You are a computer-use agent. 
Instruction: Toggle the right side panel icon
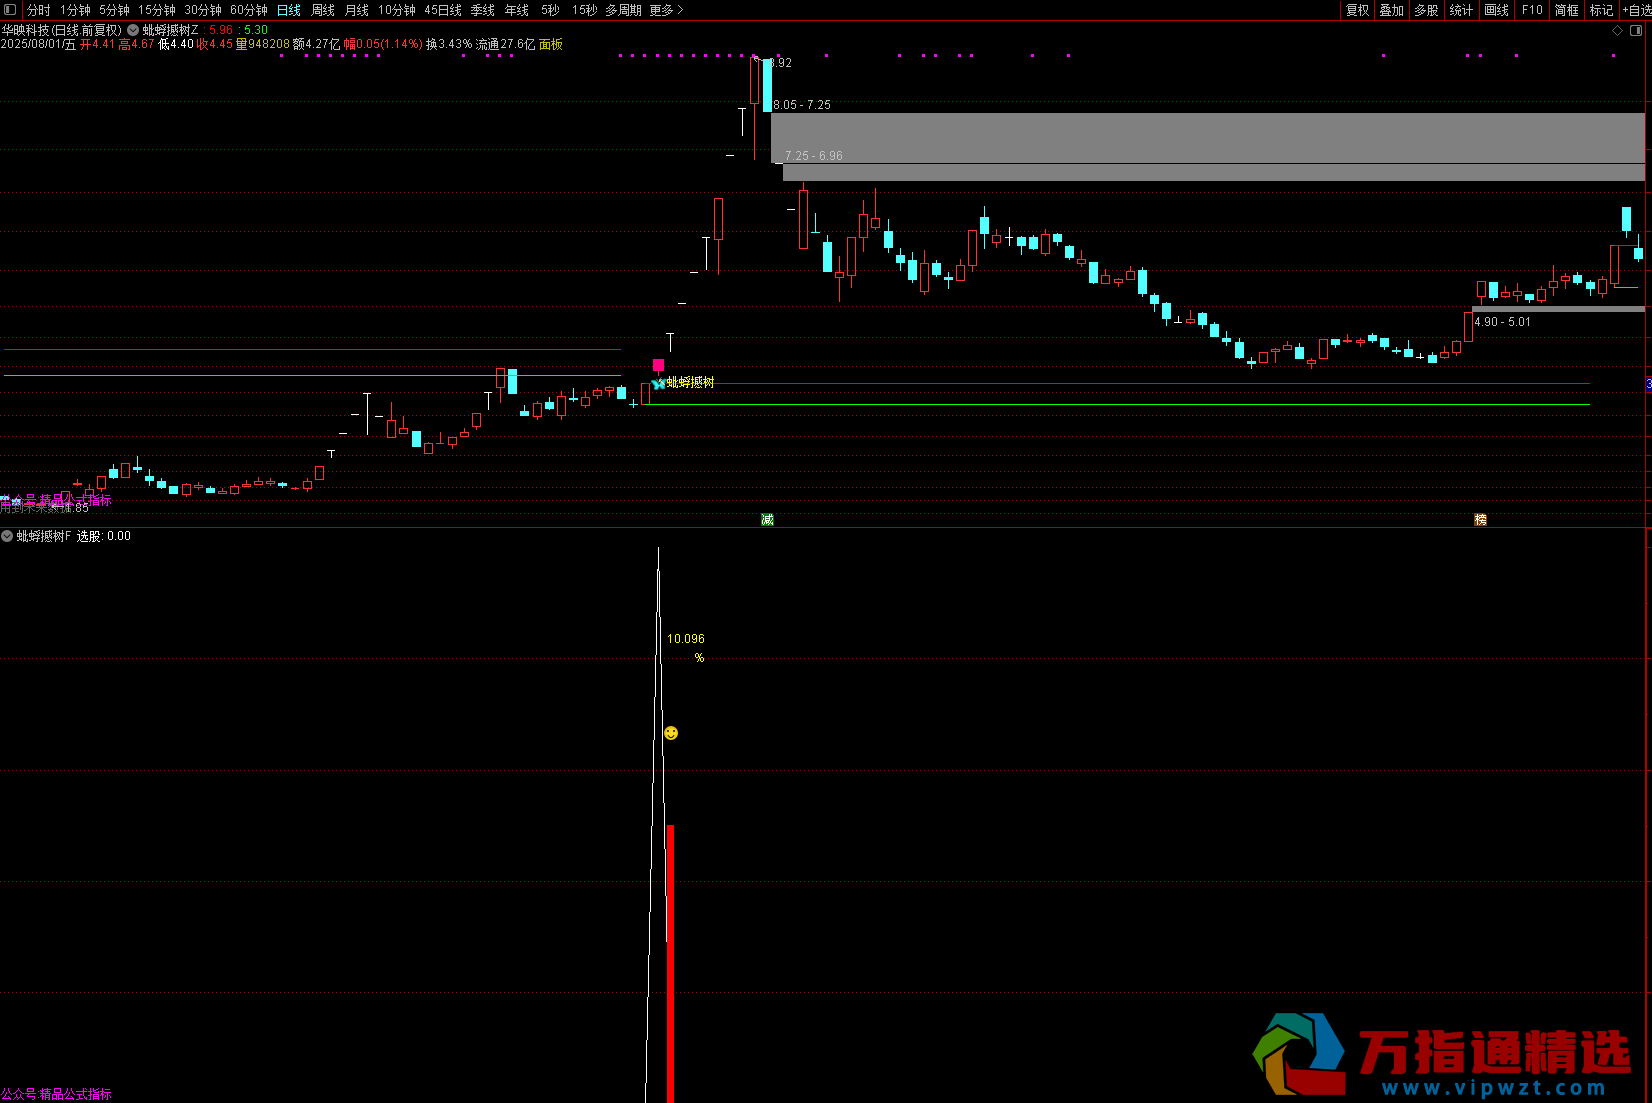tap(1637, 31)
